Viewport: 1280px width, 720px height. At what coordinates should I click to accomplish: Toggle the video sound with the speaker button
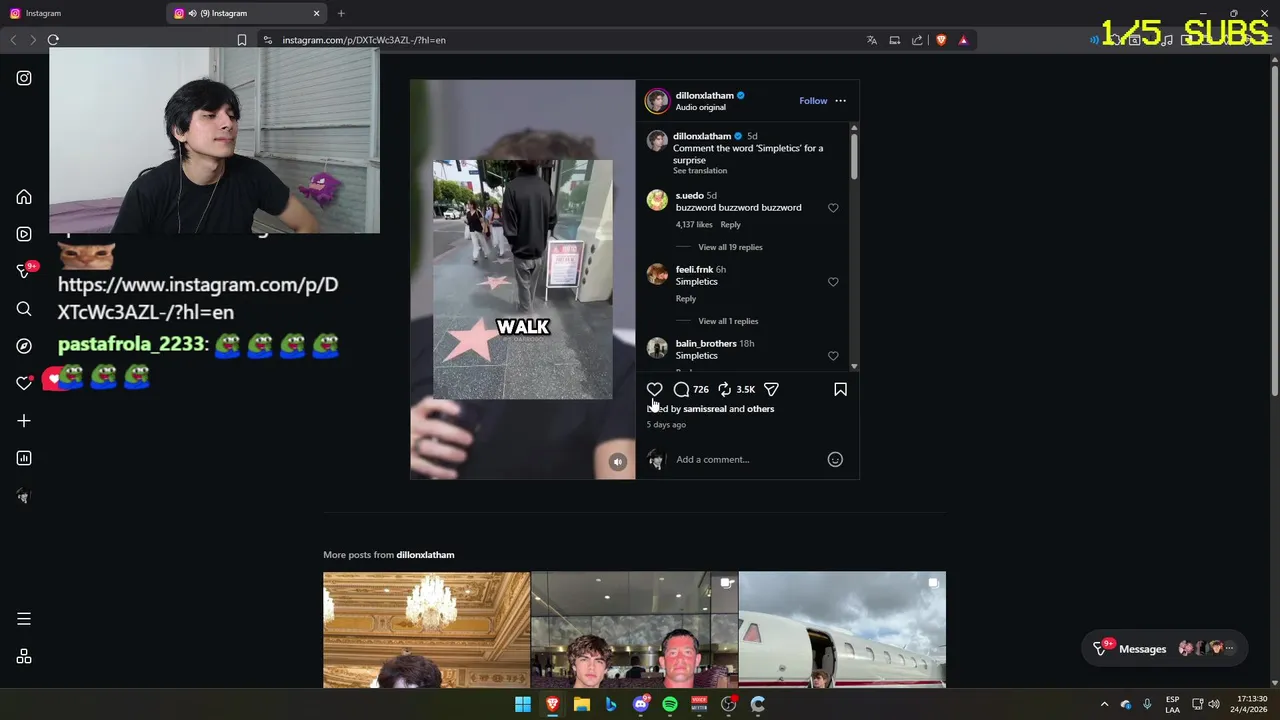coord(618,462)
